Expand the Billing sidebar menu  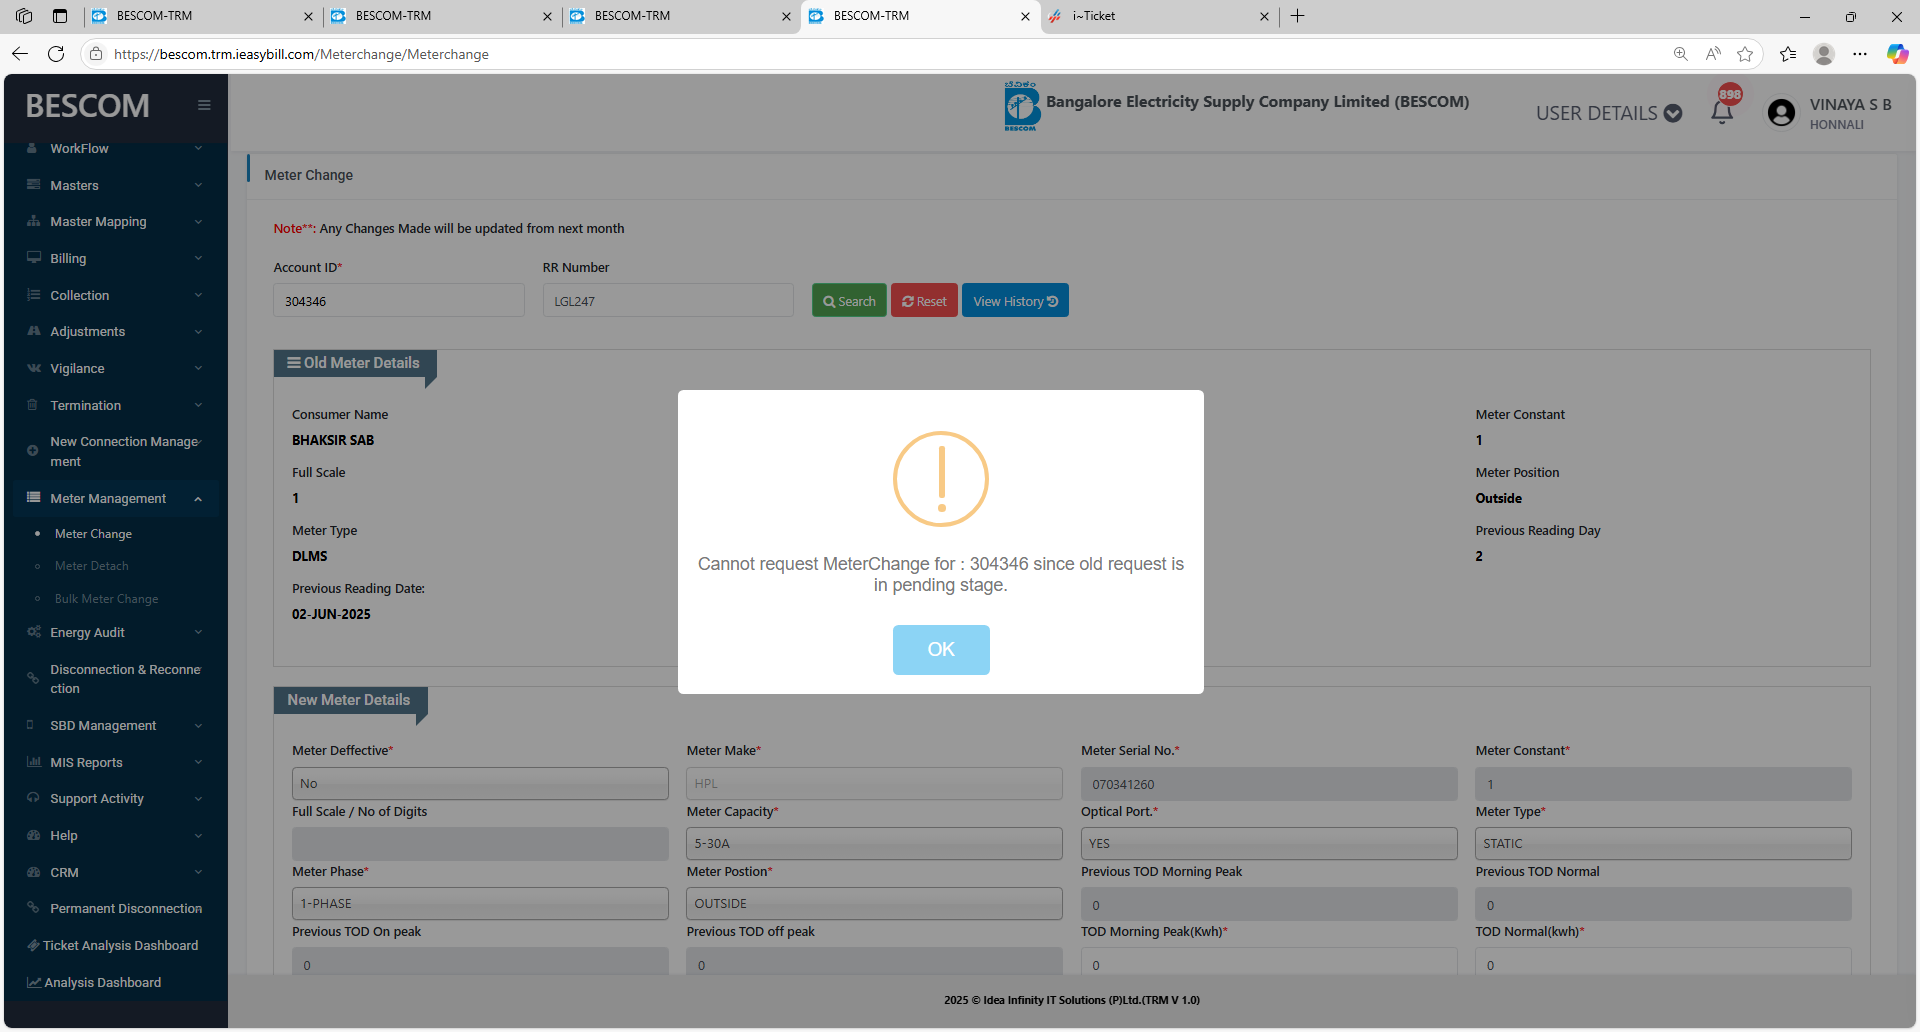(x=116, y=258)
